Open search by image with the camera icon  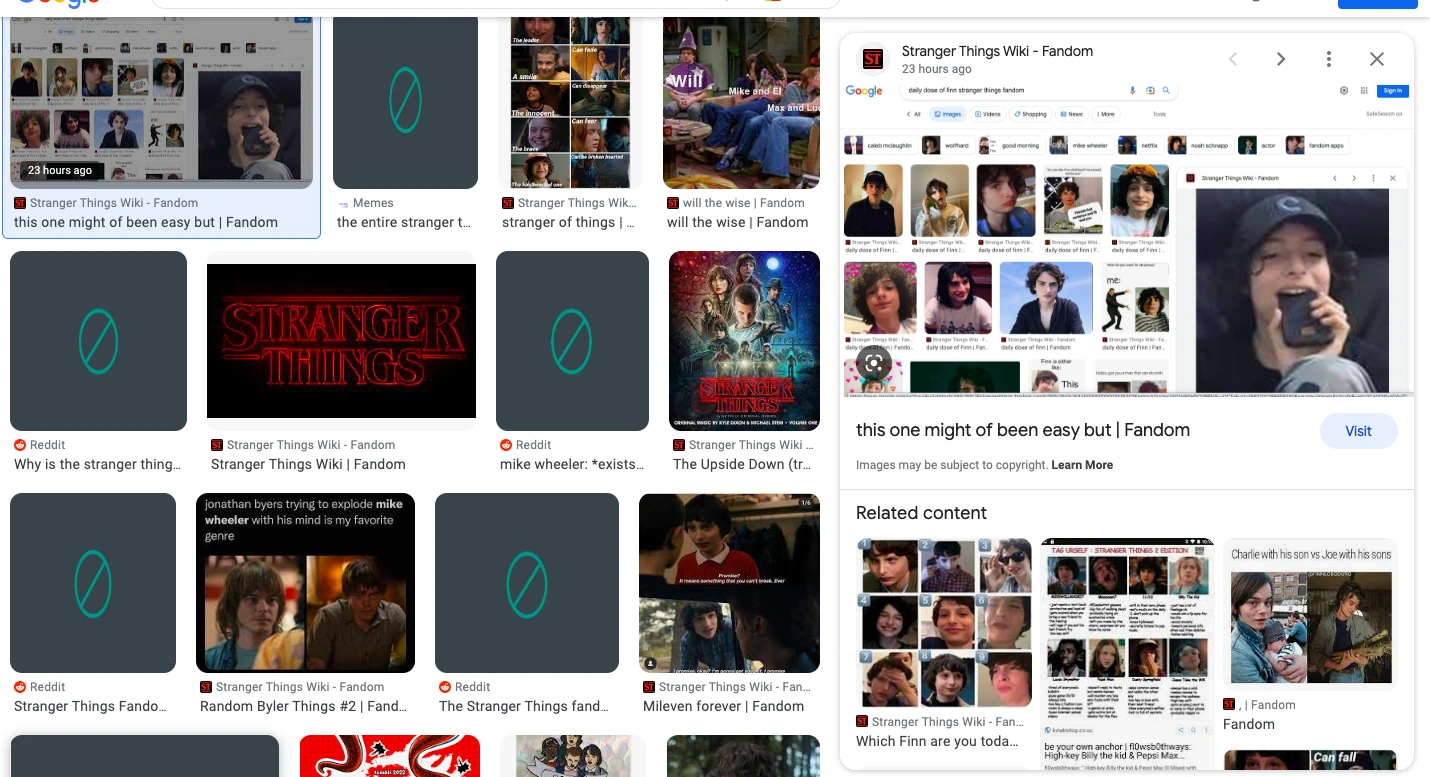click(x=1150, y=90)
